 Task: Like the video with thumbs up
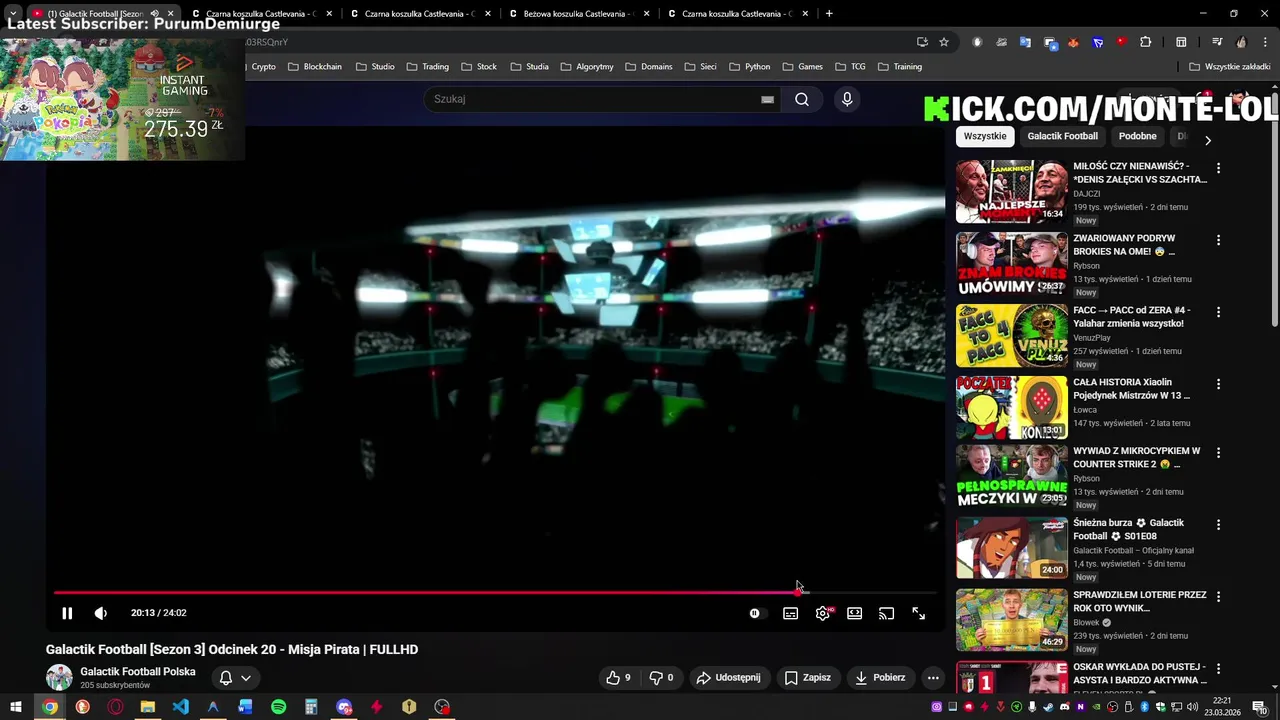[618, 677]
